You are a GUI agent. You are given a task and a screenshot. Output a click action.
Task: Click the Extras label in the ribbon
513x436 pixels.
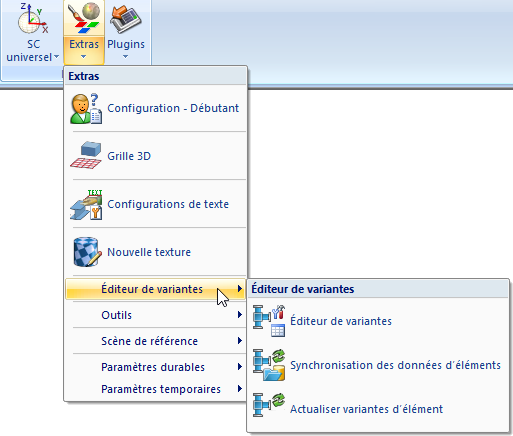click(84, 44)
